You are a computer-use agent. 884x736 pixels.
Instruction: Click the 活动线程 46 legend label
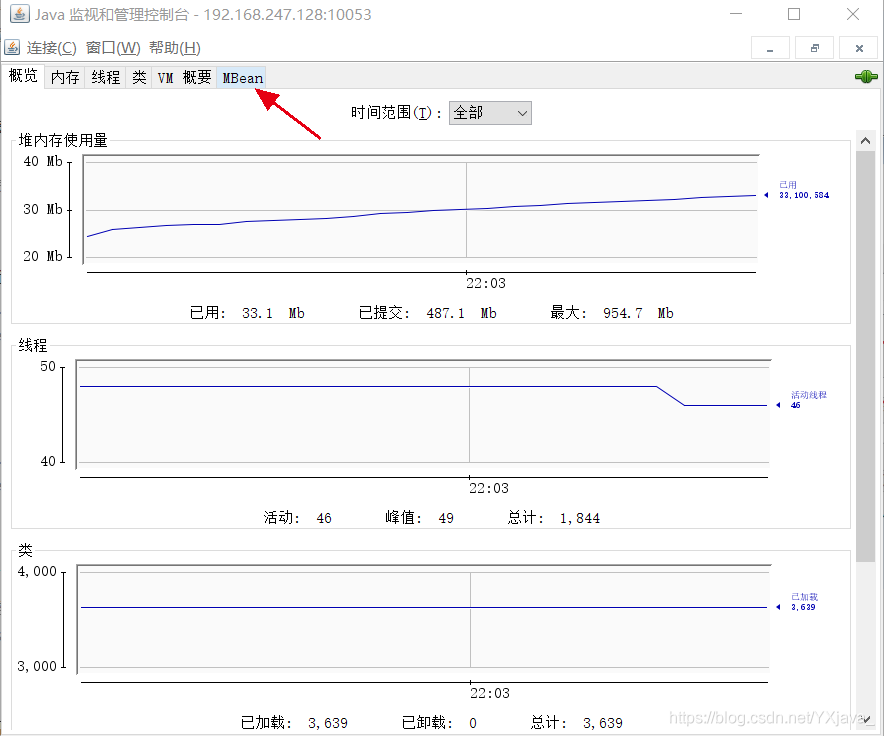808,400
